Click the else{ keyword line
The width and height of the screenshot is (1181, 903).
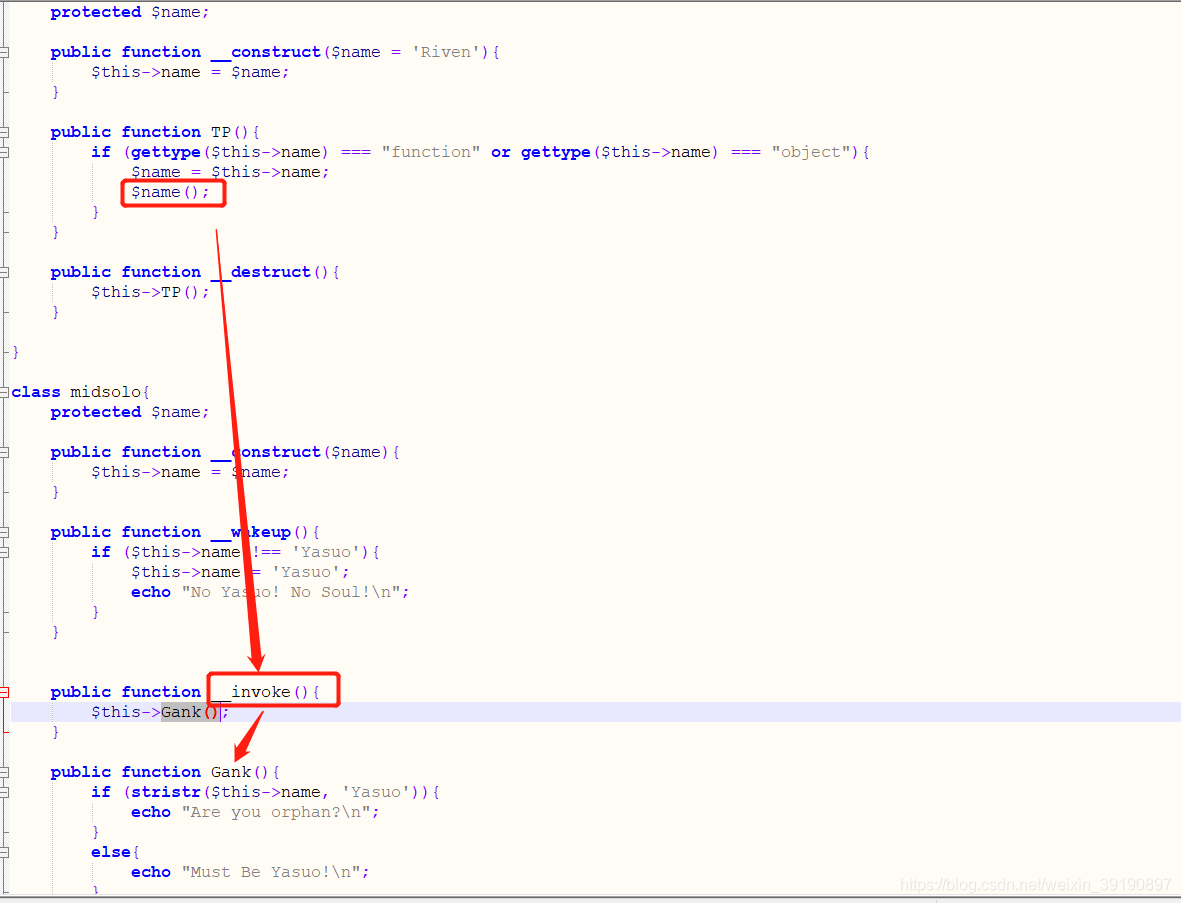(x=115, y=853)
